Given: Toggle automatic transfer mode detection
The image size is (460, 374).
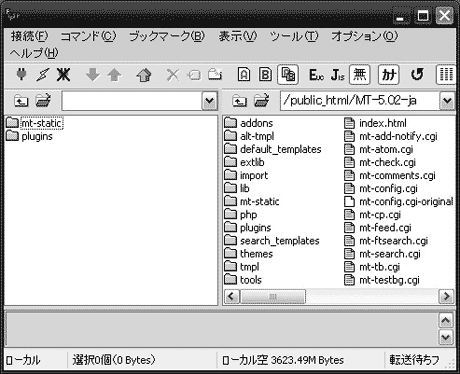Looking at the screenshot, I should pyautogui.click(x=288, y=74).
